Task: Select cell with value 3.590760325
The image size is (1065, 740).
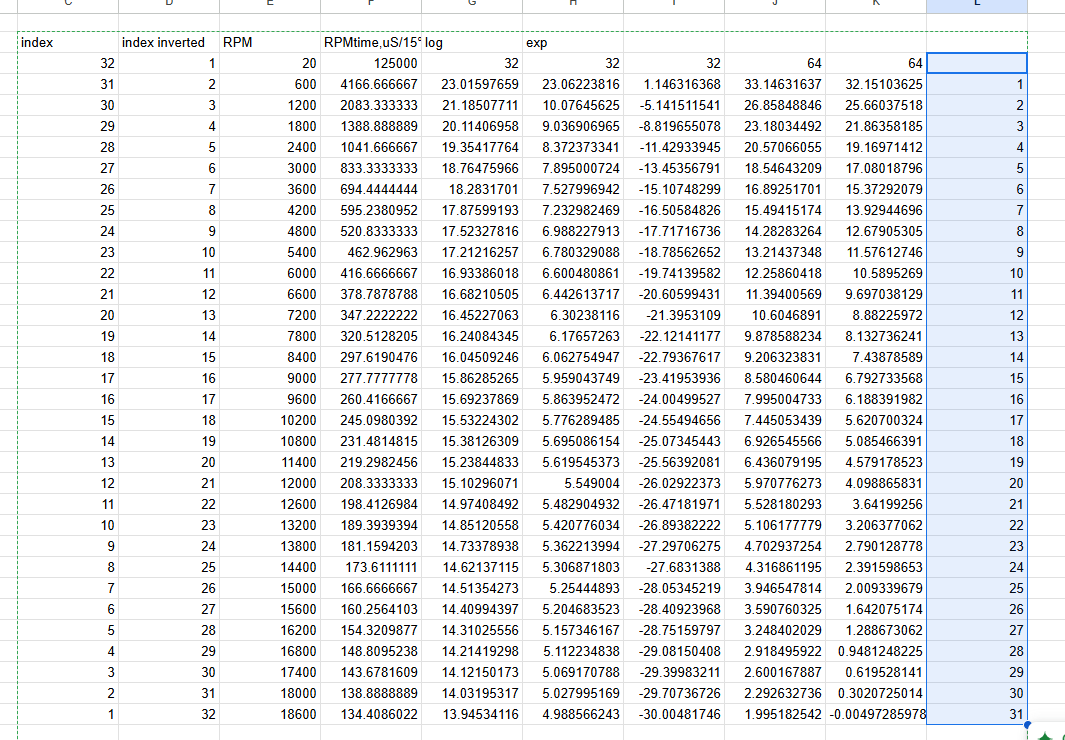Action: click(775, 610)
